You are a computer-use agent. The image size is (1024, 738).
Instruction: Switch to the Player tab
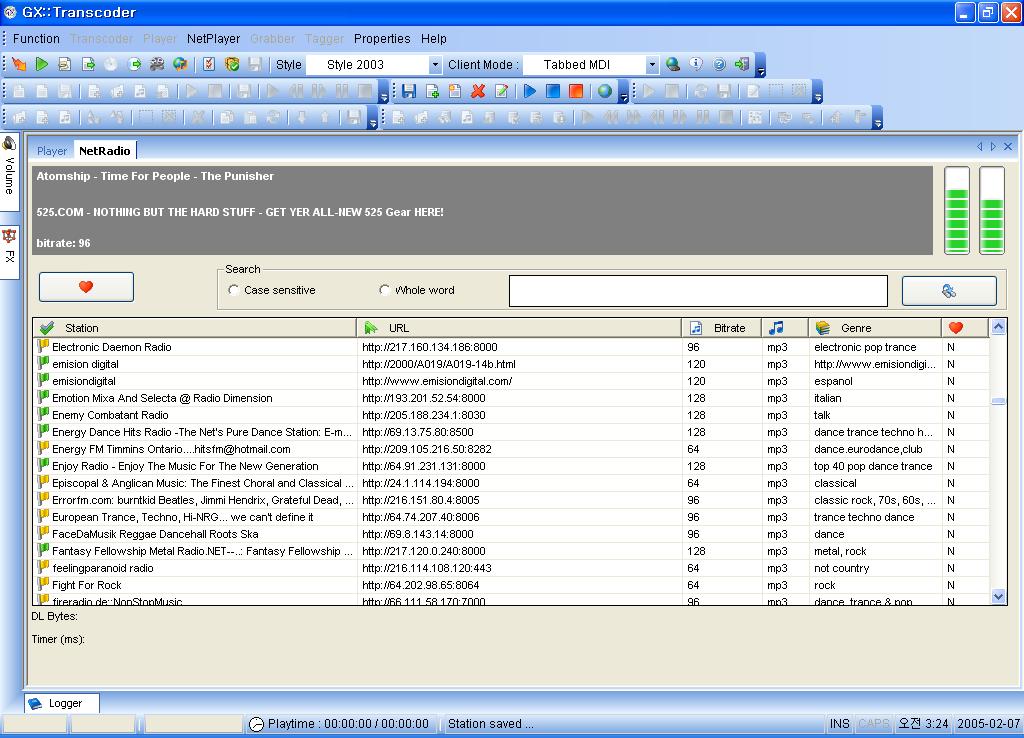coord(52,151)
